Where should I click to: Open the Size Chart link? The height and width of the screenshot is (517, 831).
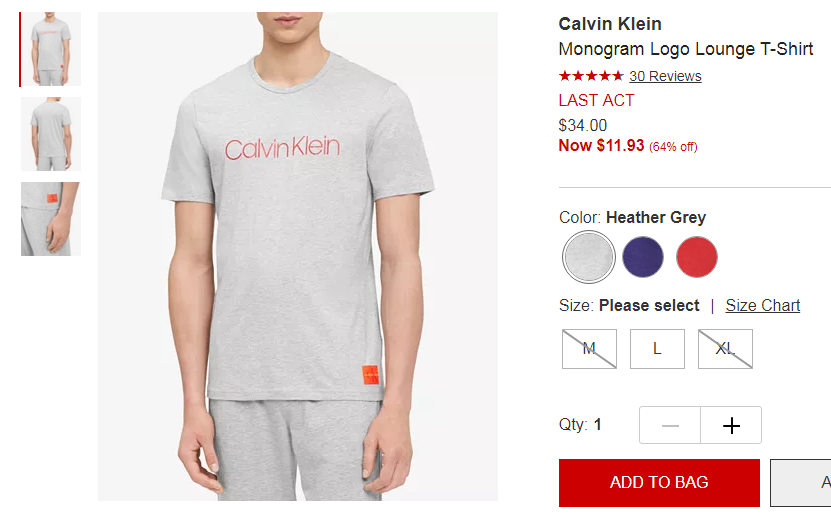[763, 306]
